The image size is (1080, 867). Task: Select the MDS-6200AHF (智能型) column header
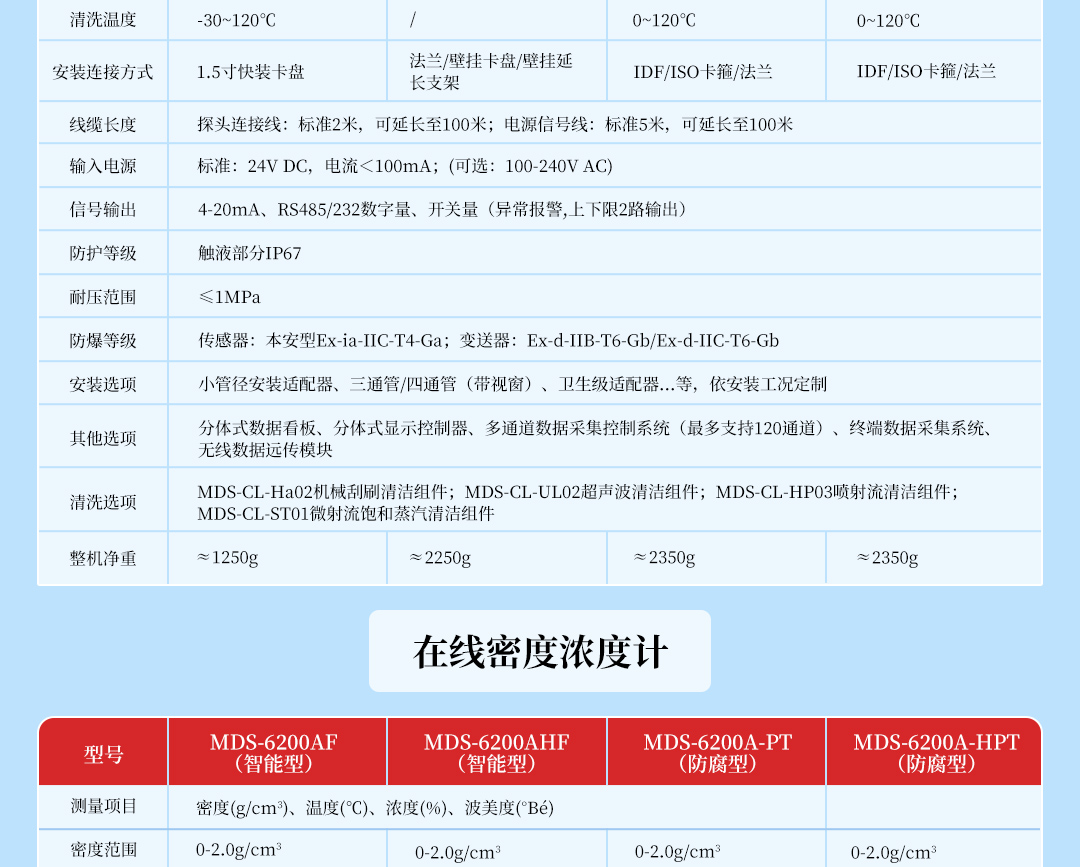click(496, 752)
